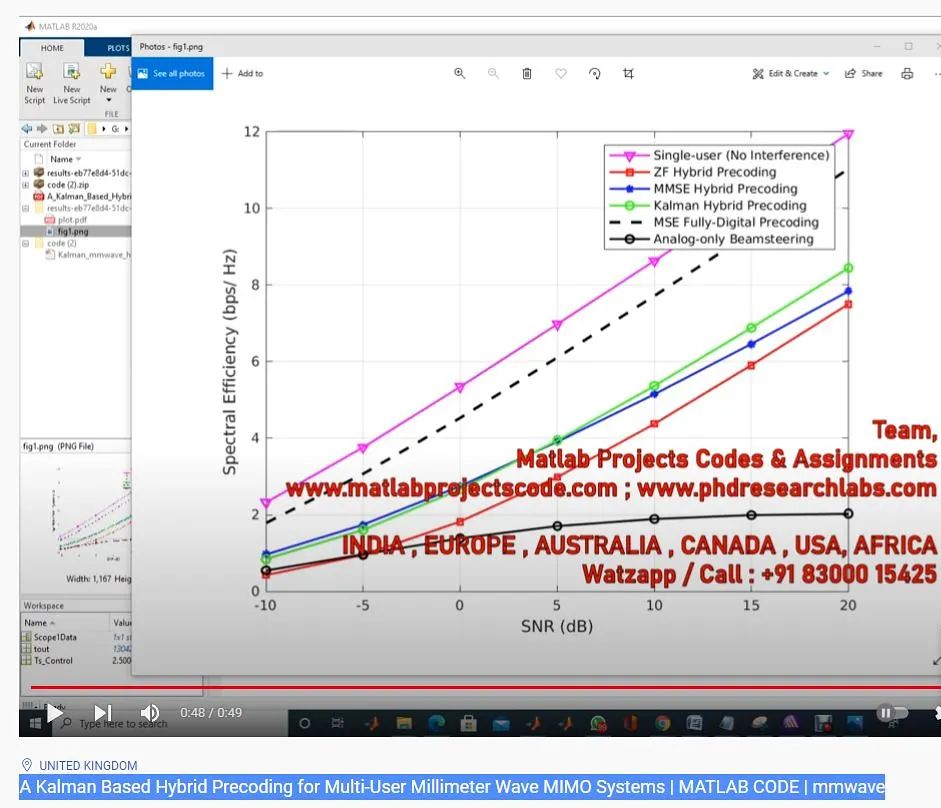Screen dimensions: 941x808
Task: Click the G: drive path segment
Action: [x=115, y=128]
